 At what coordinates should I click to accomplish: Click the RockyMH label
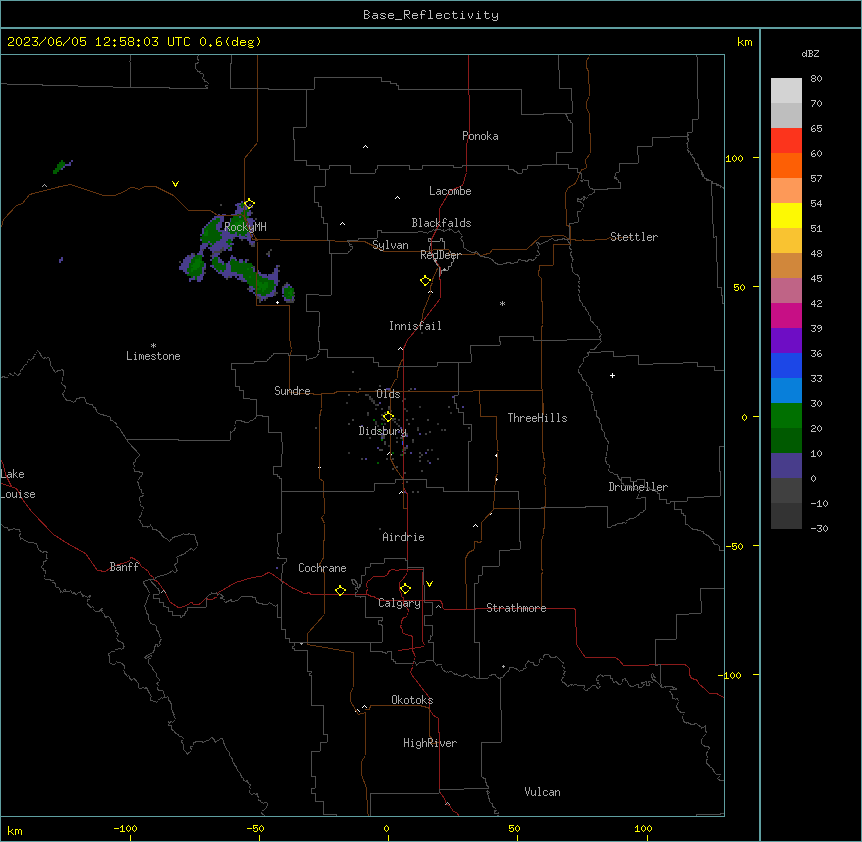[x=245, y=226]
